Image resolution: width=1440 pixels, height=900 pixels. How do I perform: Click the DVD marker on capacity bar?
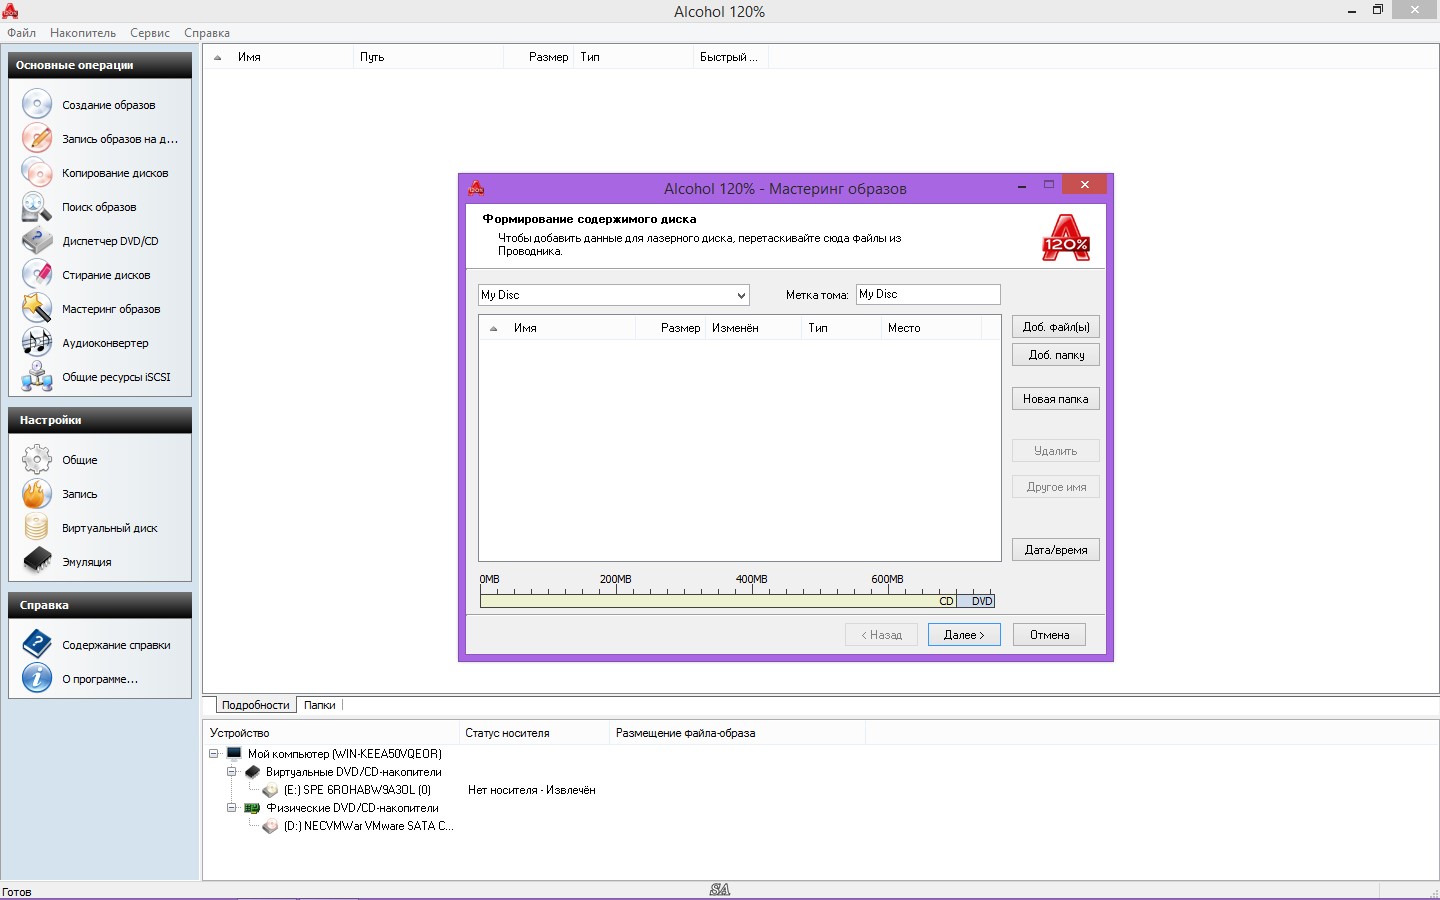point(982,601)
